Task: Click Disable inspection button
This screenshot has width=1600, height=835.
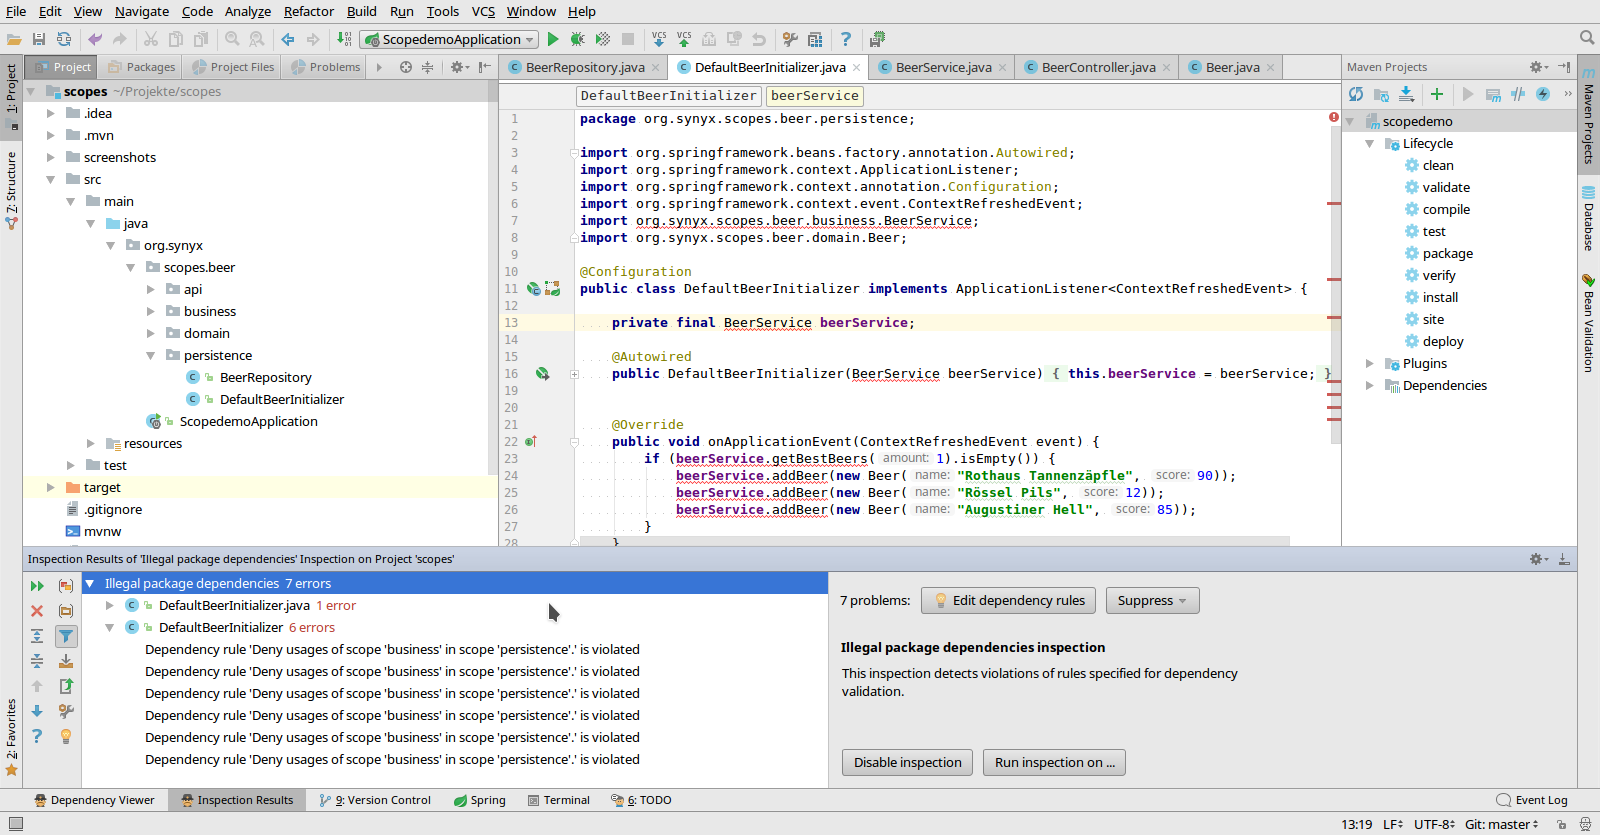Action: click(x=907, y=762)
